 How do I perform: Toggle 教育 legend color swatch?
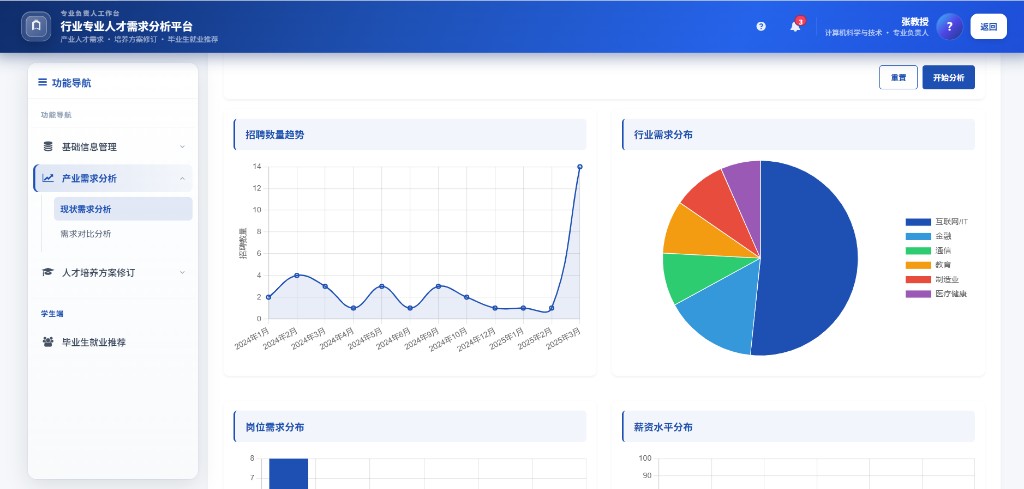918,265
